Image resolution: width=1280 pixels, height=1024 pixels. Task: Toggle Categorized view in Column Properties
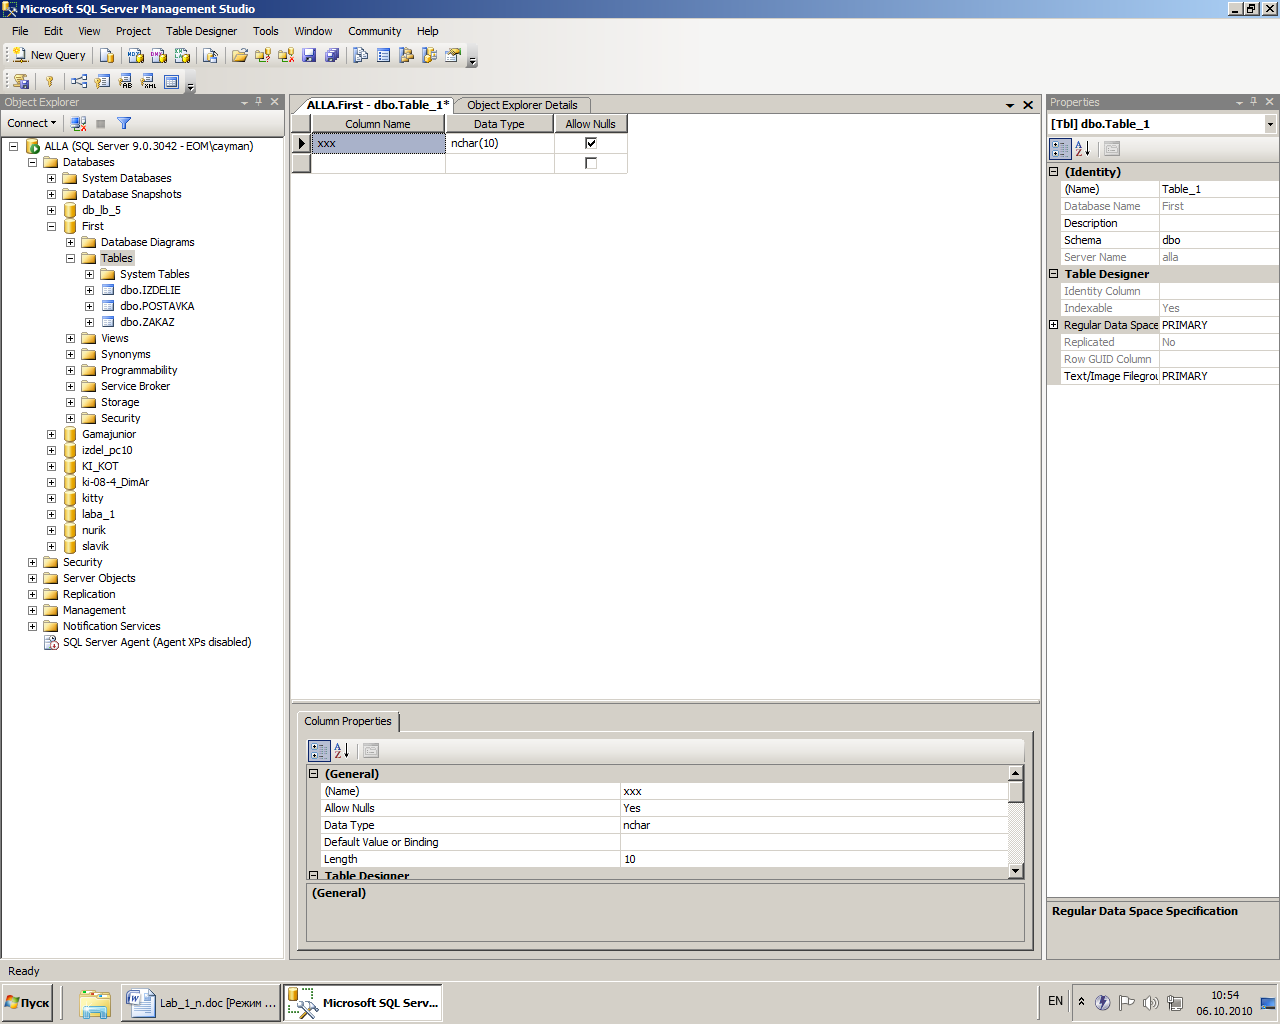point(319,751)
